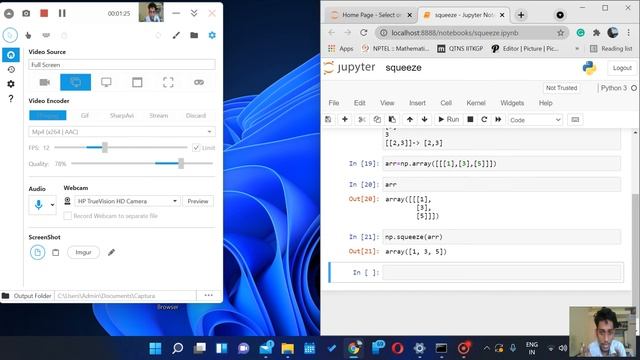Toggle screenshot copy to clipboard option
The image size is (640, 360).
(x=56, y=253)
